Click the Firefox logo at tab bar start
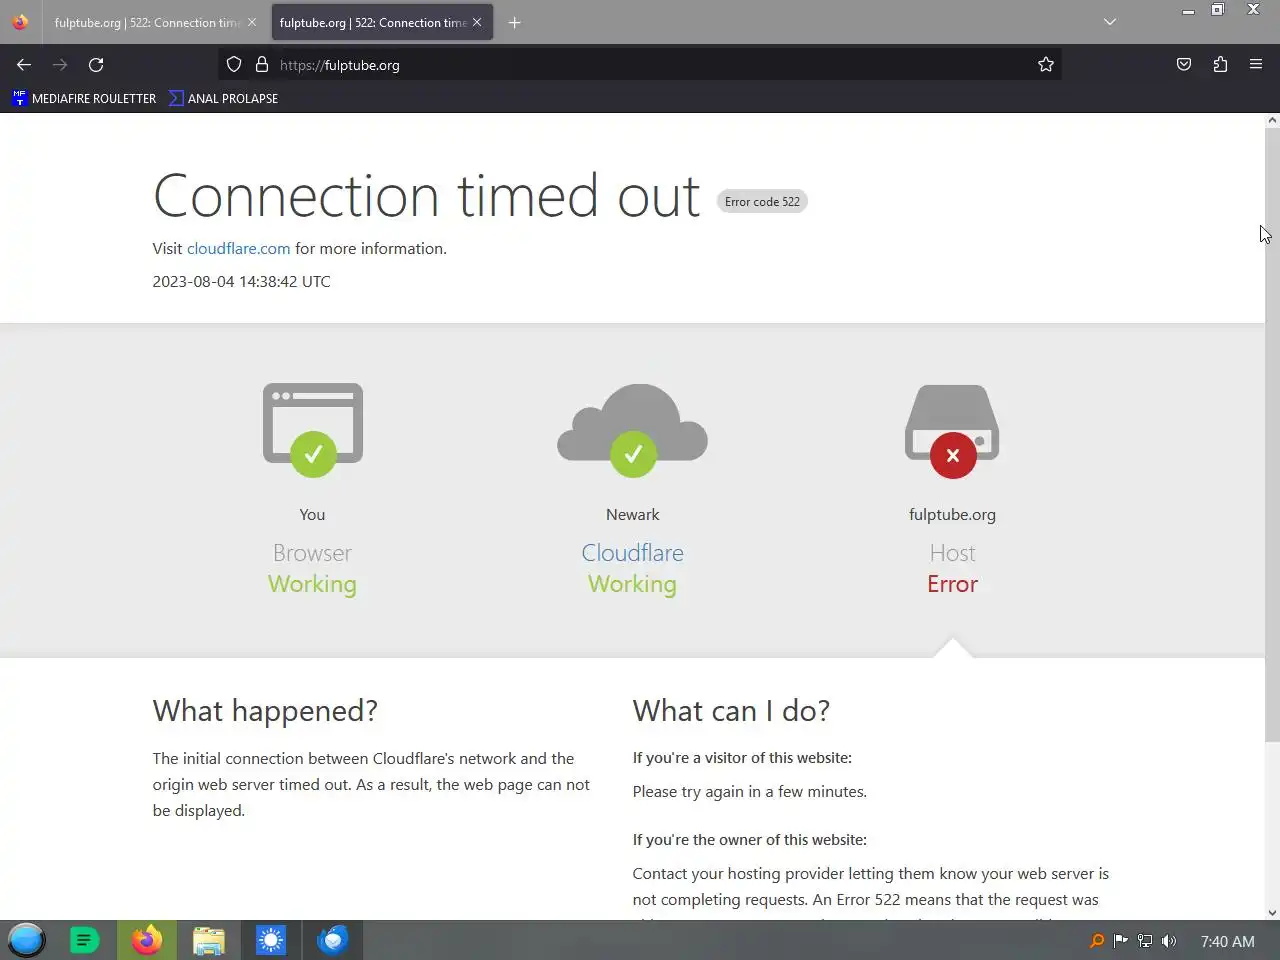Image resolution: width=1280 pixels, height=960 pixels. [x=20, y=22]
